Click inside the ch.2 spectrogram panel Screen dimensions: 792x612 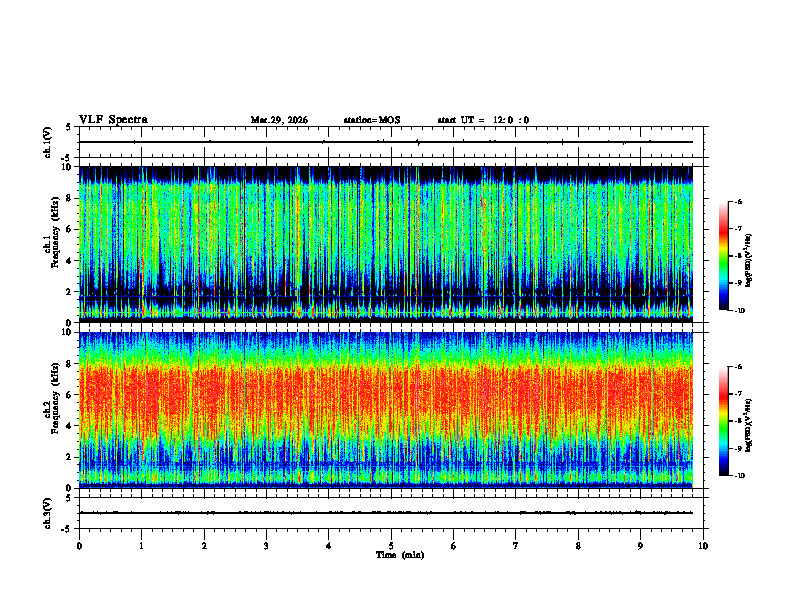click(x=386, y=410)
